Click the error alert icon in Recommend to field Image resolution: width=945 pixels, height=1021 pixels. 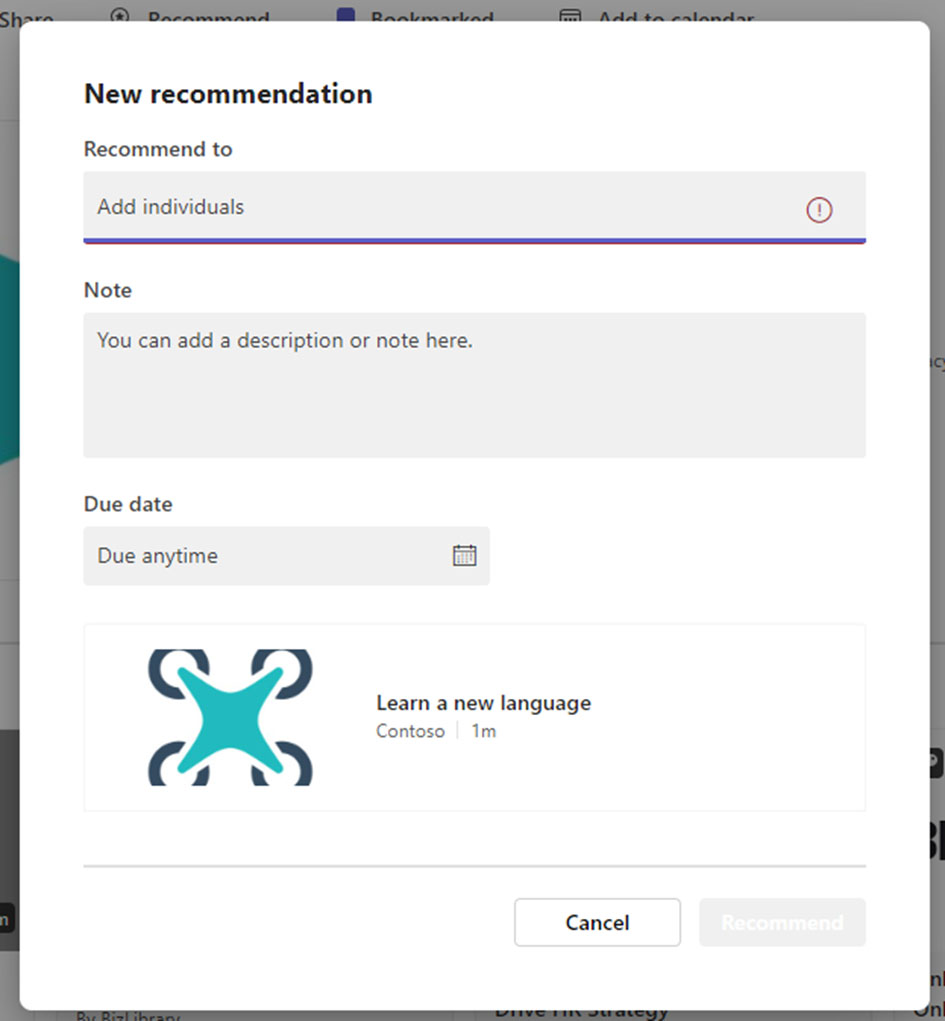819,209
